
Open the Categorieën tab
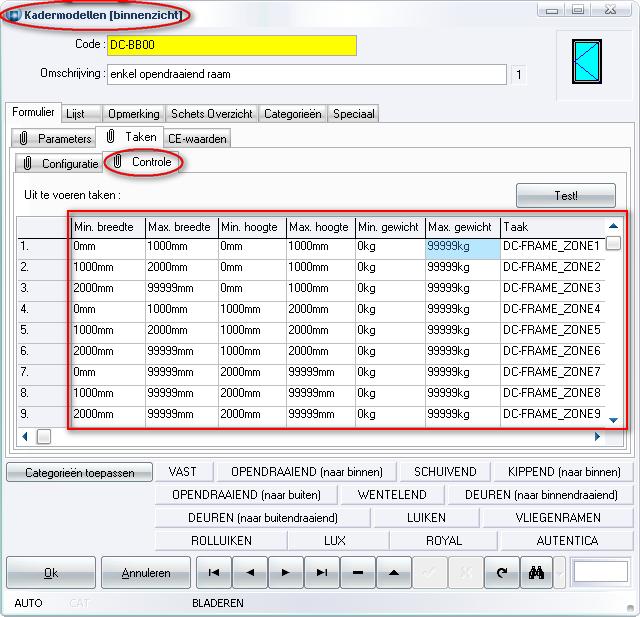point(293,114)
